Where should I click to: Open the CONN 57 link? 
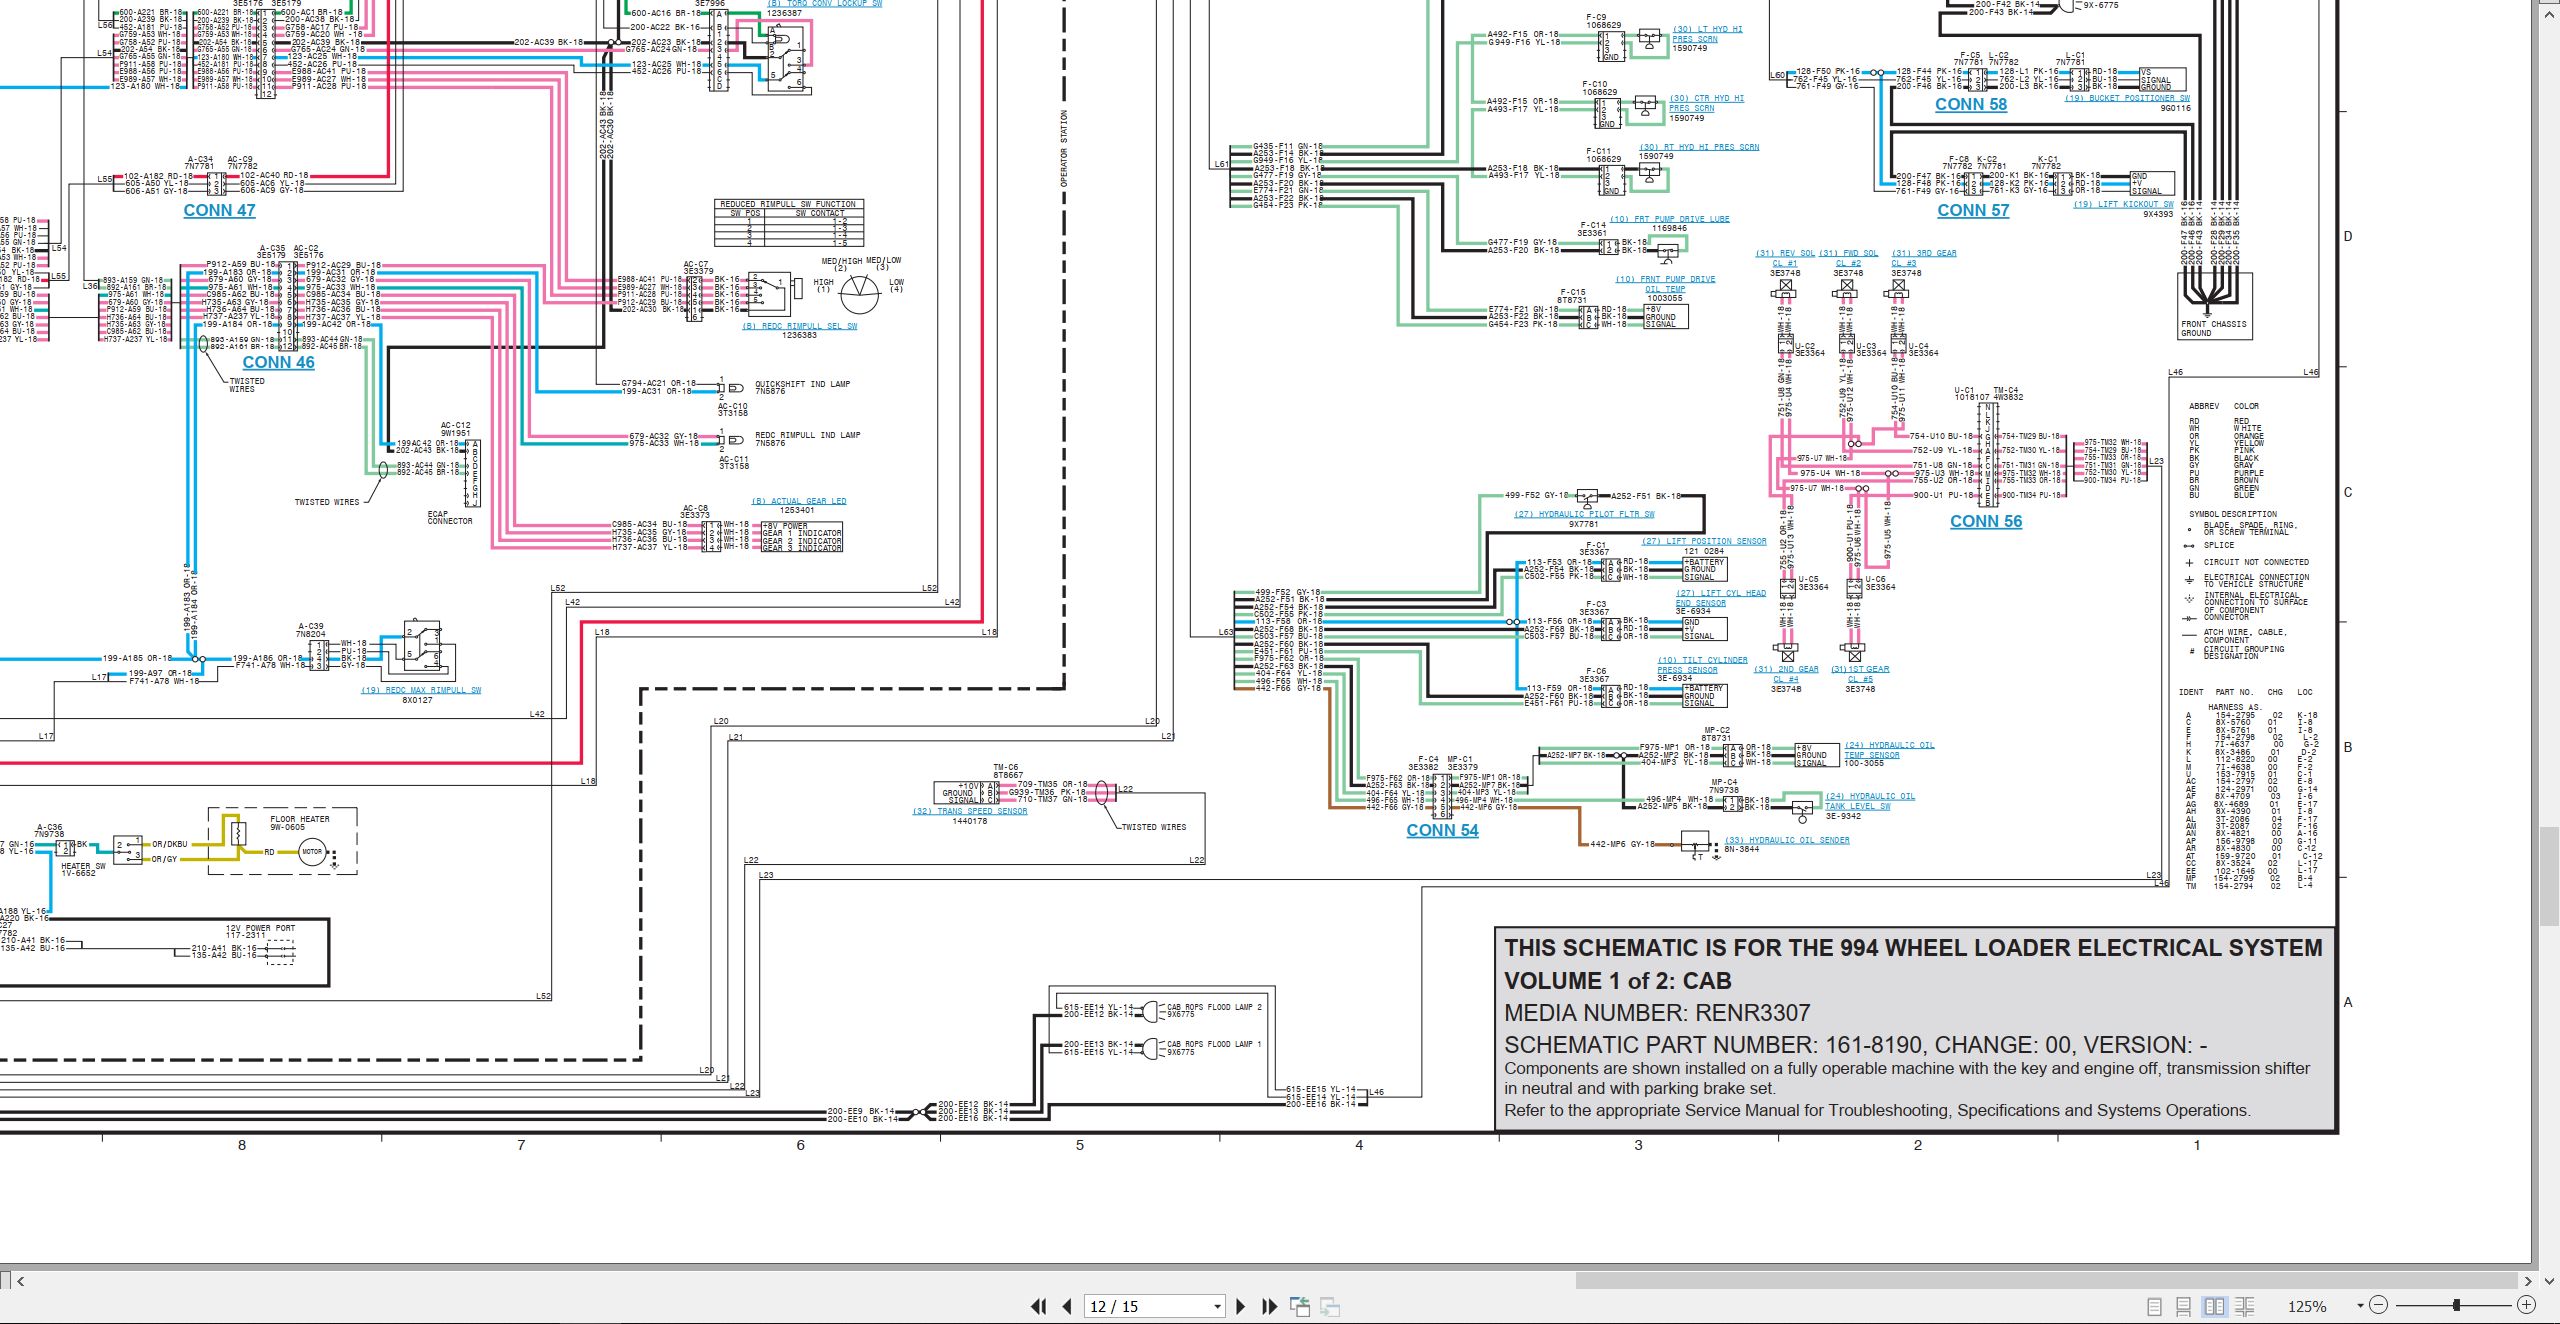click(1973, 210)
